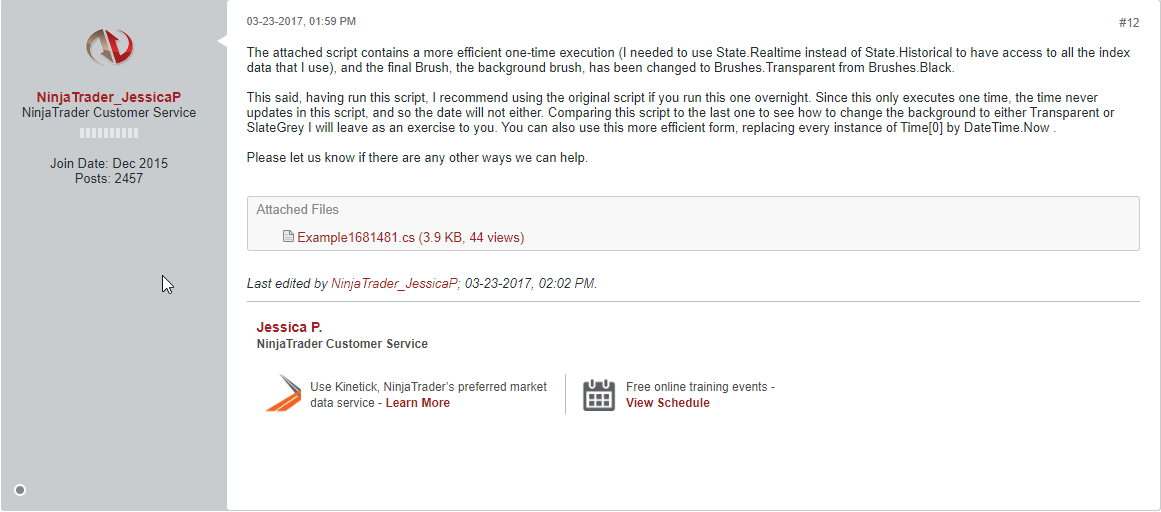Click the reputation bar under the user title
1161x512 pixels.
(109, 132)
